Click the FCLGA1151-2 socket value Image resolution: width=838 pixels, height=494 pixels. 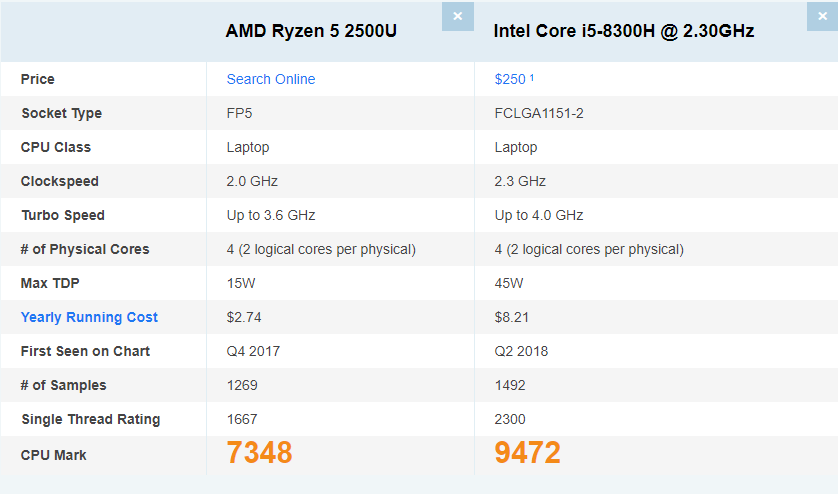tap(539, 113)
